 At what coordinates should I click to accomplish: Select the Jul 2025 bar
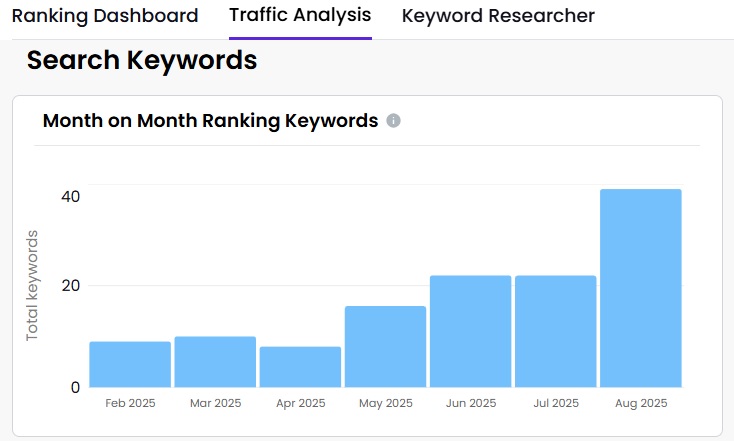tap(555, 331)
